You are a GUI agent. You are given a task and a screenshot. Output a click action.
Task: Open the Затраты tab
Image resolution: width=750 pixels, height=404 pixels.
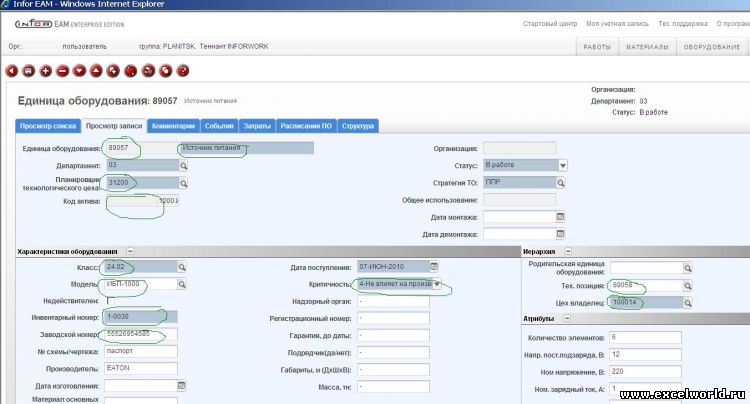tap(257, 126)
